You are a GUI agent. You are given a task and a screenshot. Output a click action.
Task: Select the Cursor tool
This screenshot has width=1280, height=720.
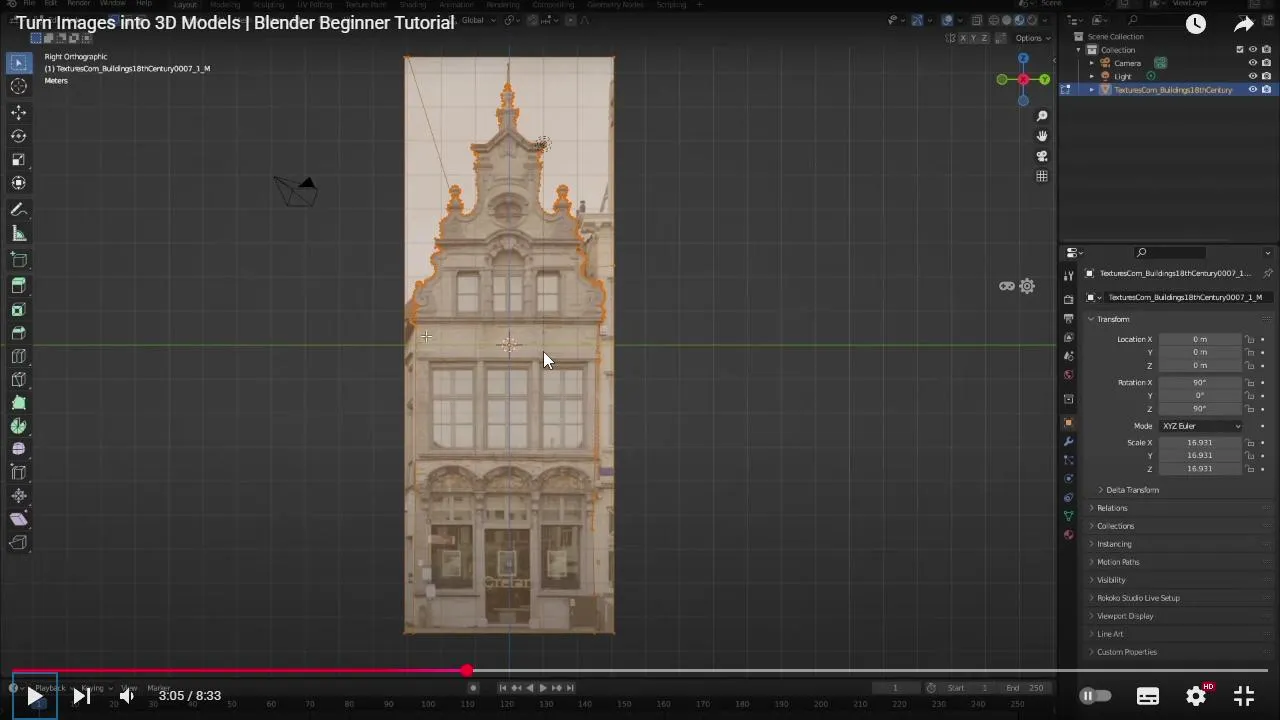(x=18, y=87)
